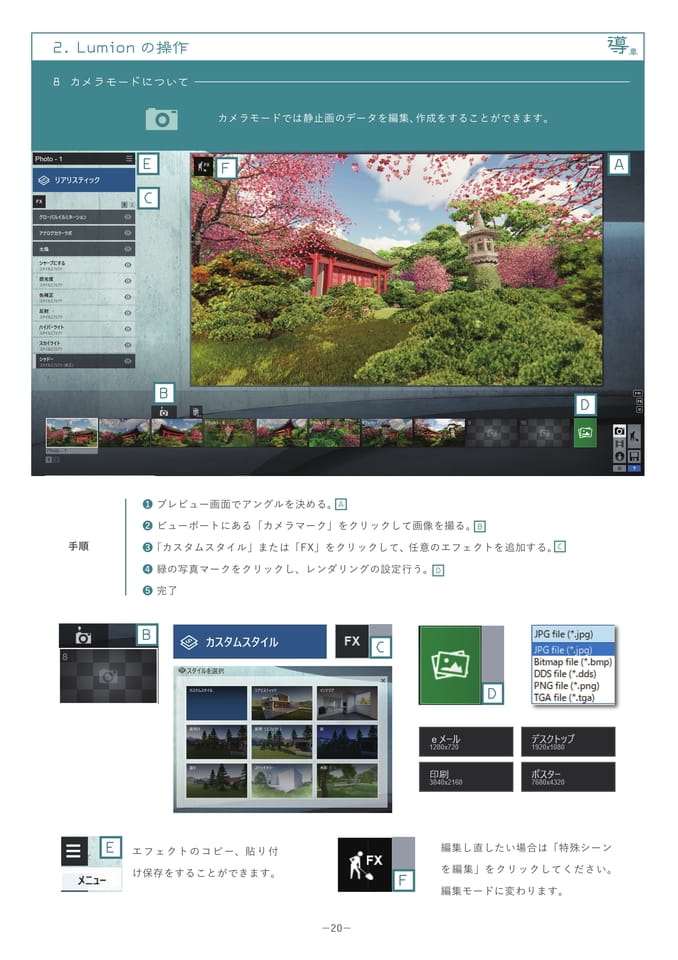Click the trash icon beside the camera mark
The width and height of the screenshot is (678, 960).
(x=195, y=412)
